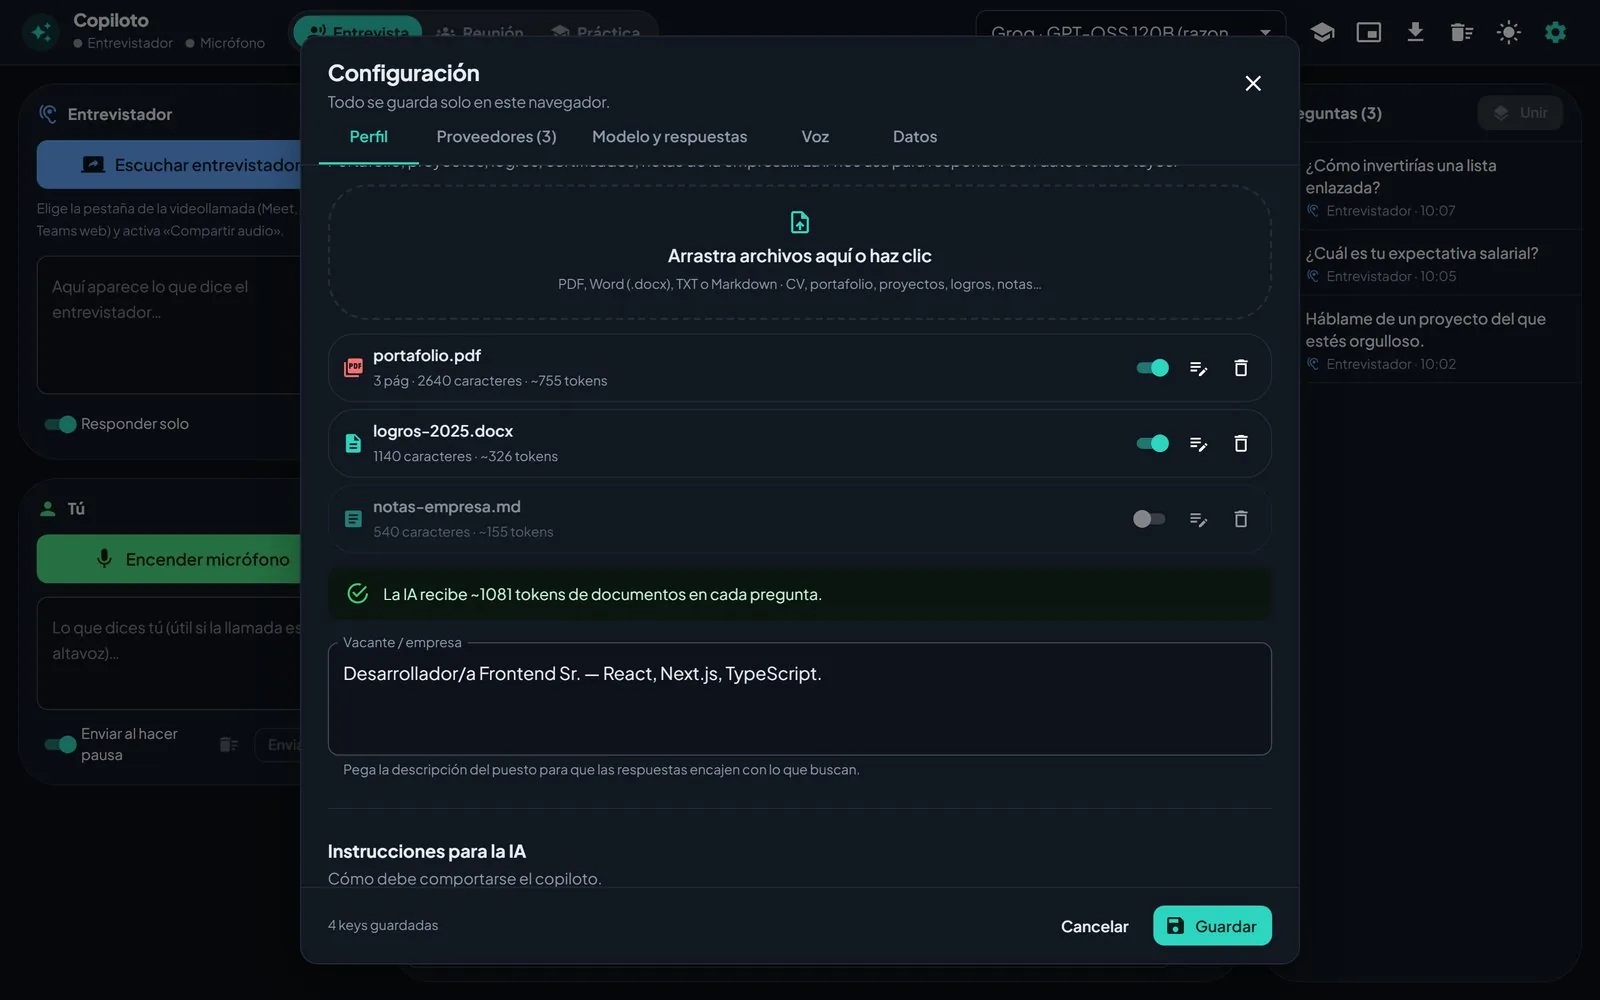This screenshot has width=1600, height=1000.
Task: Toggle off portafolio.pdf document switch
Action: coord(1152,368)
